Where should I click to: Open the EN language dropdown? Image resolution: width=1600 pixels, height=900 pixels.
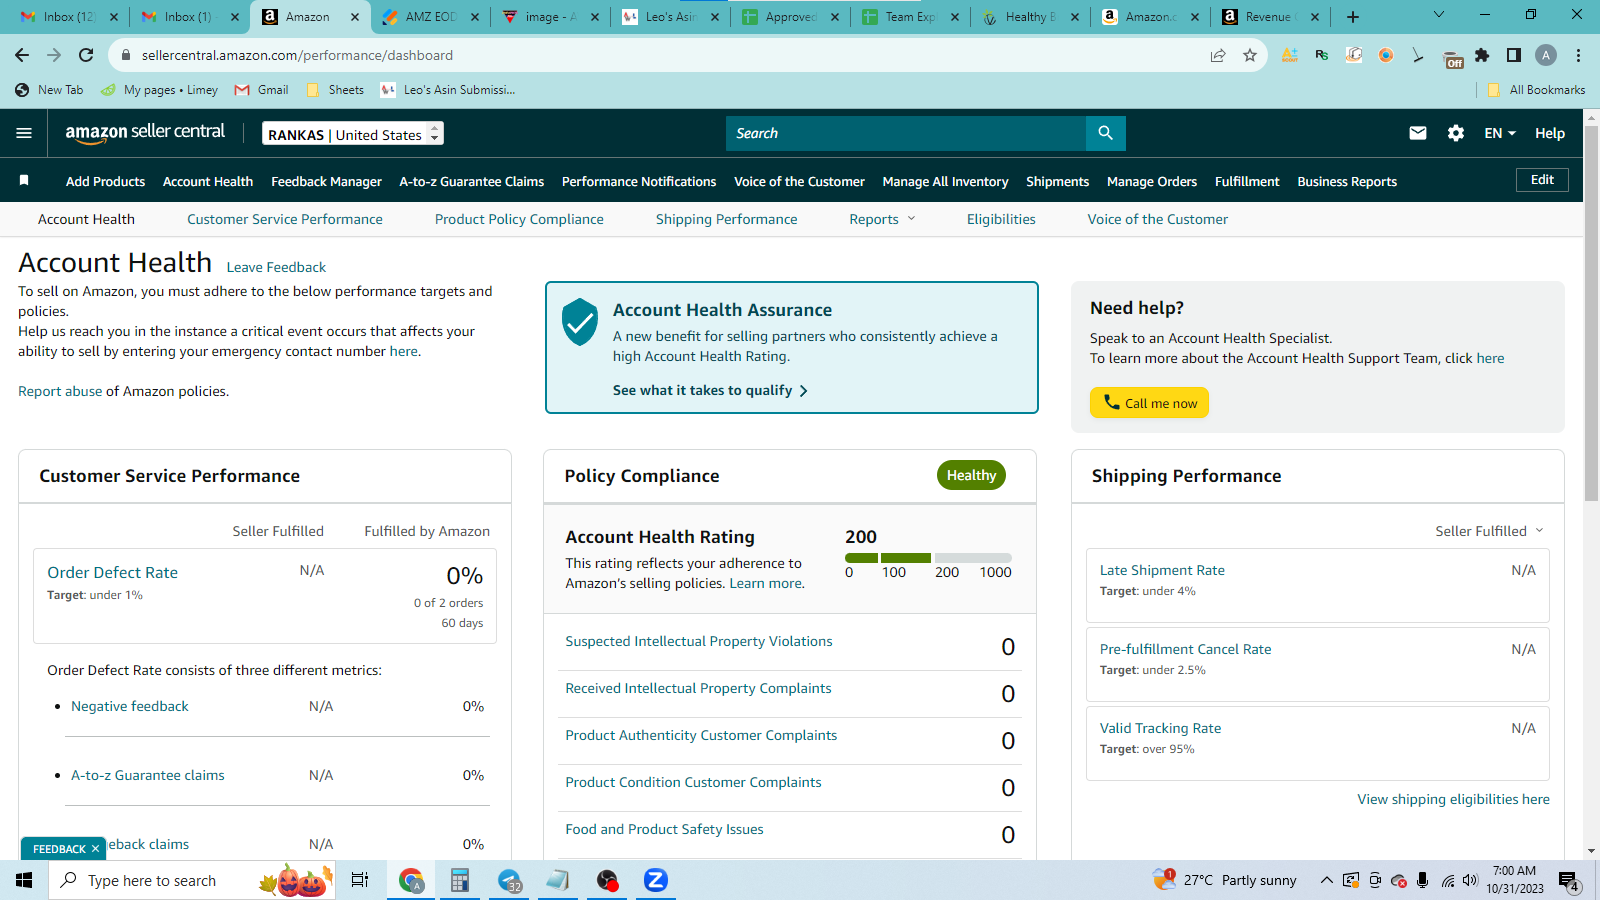(1500, 133)
